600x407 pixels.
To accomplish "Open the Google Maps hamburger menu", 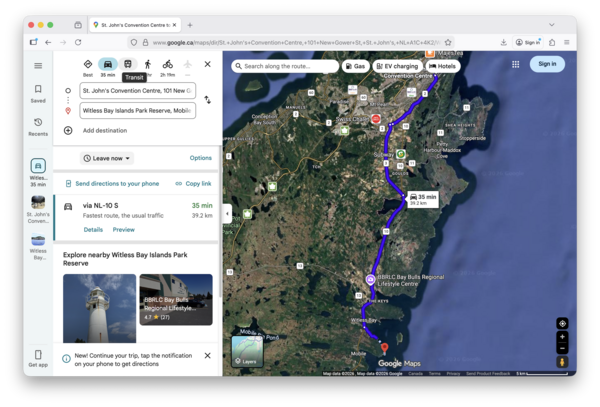I will (x=38, y=66).
